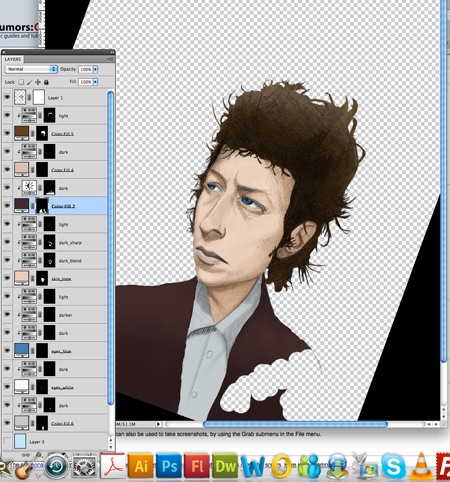Click the Layers list scroll-up arrow
The width and height of the screenshot is (450, 482).
(111, 440)
